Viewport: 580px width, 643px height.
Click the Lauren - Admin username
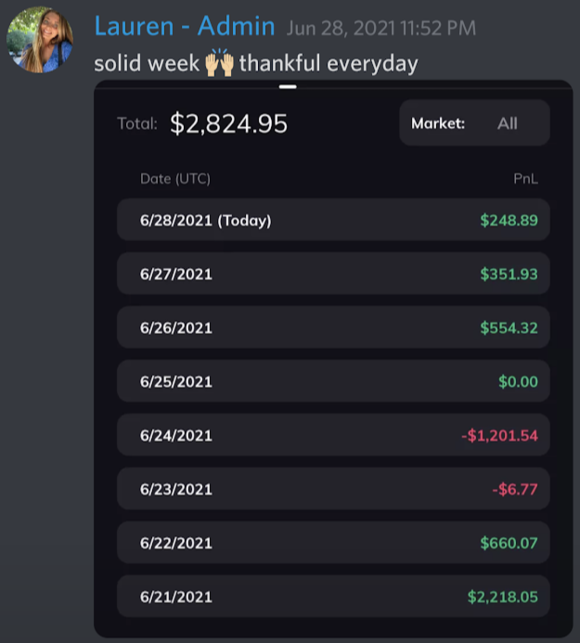185,27
